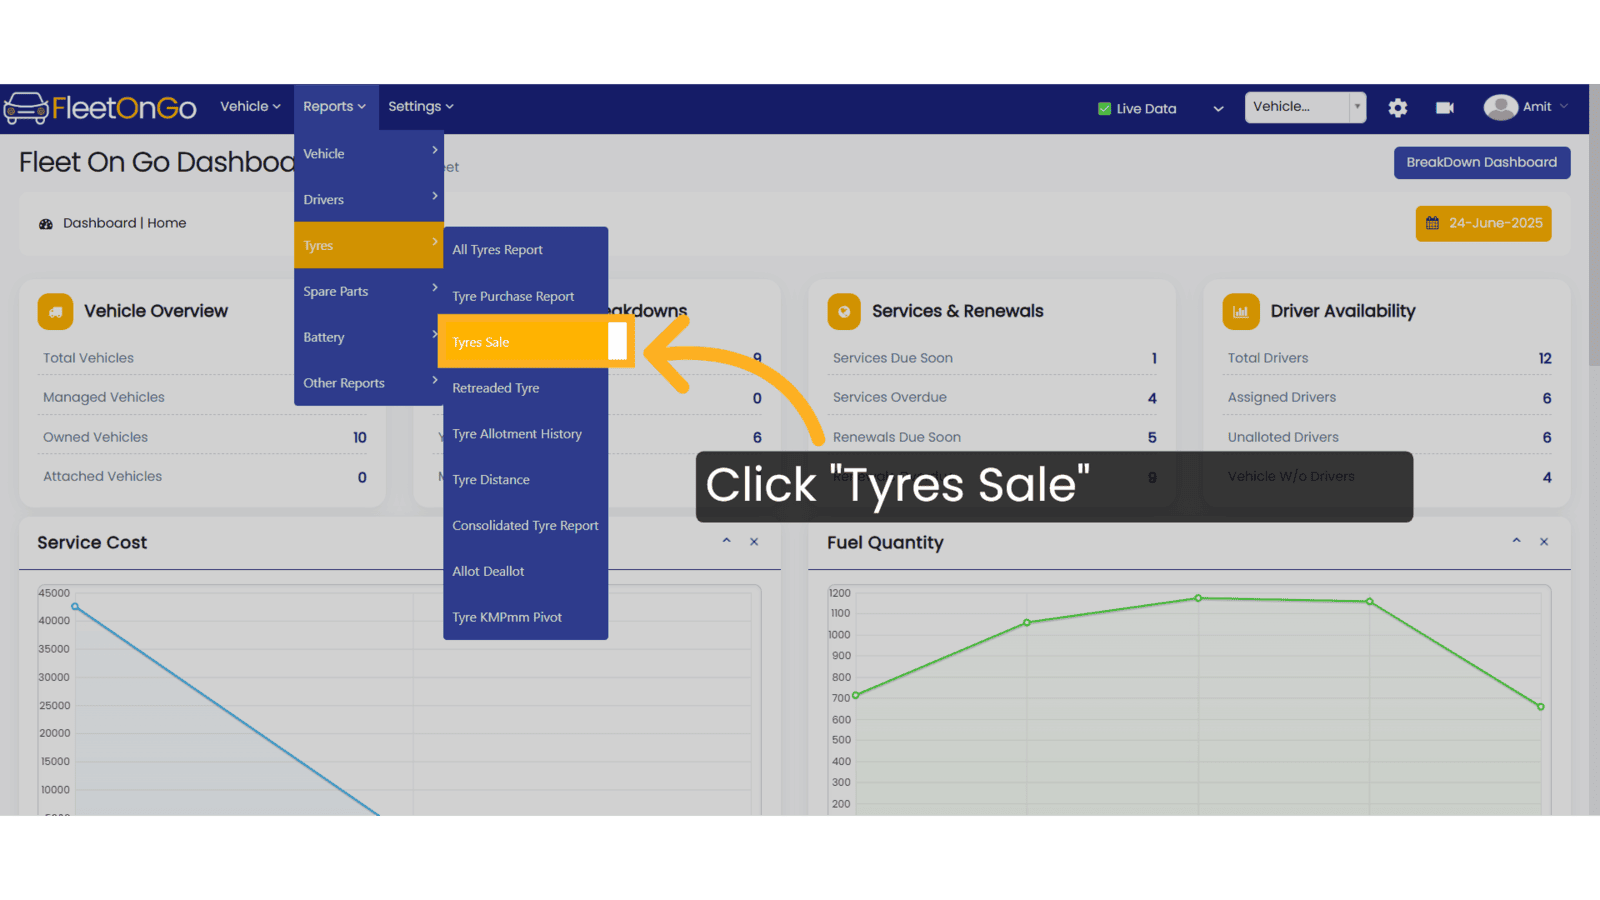Click Services Due Soon row
Screen dimensions: 1600x900
click(x=994, y=358)
